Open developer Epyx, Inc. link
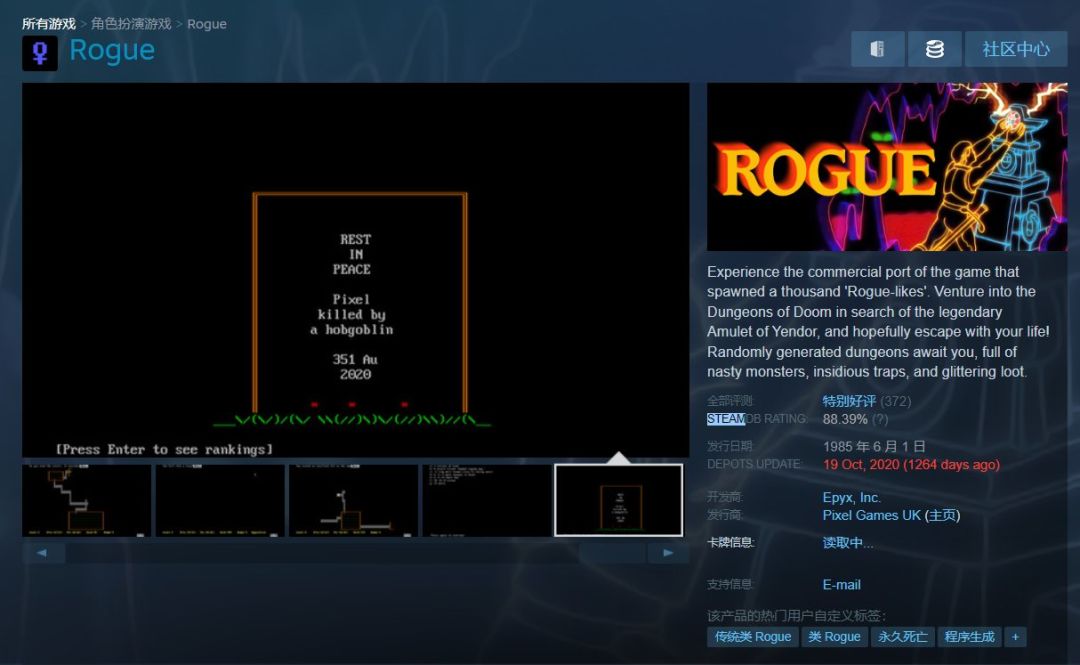Image resolution: width=1080 pixels, height=665 pixels. pos(851,498)
